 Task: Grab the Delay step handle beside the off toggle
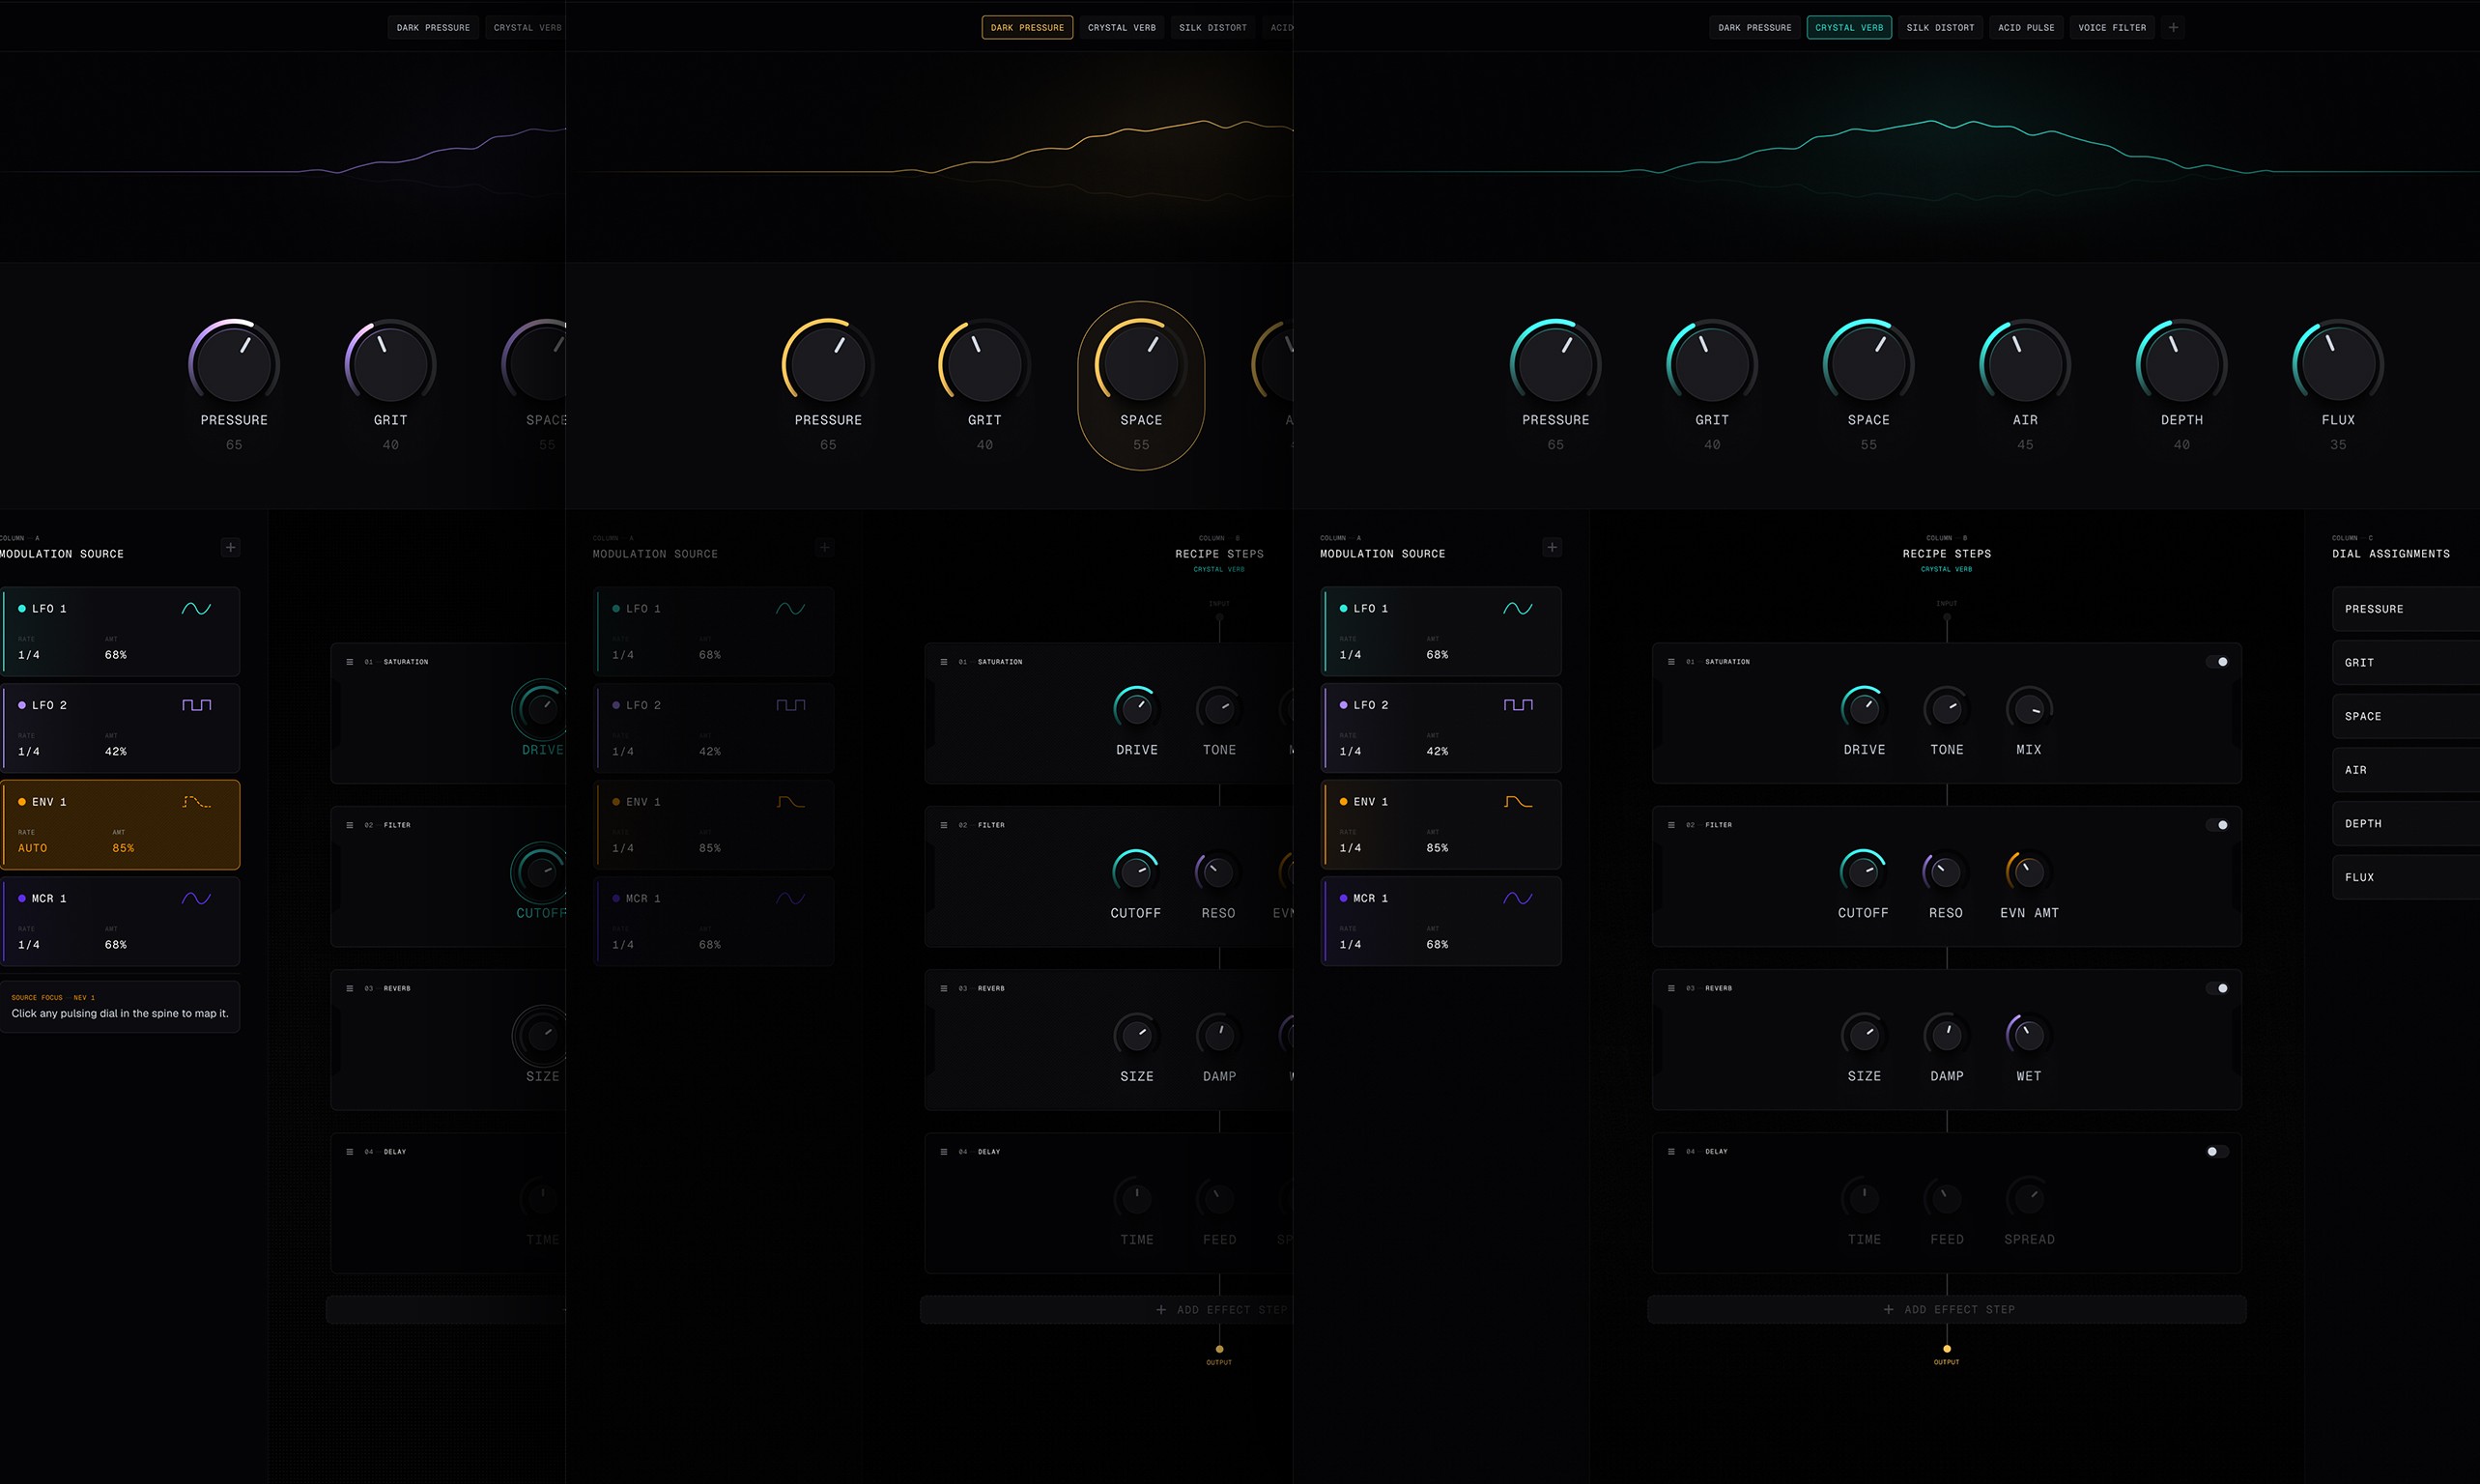click(x=1671, y=1152)
